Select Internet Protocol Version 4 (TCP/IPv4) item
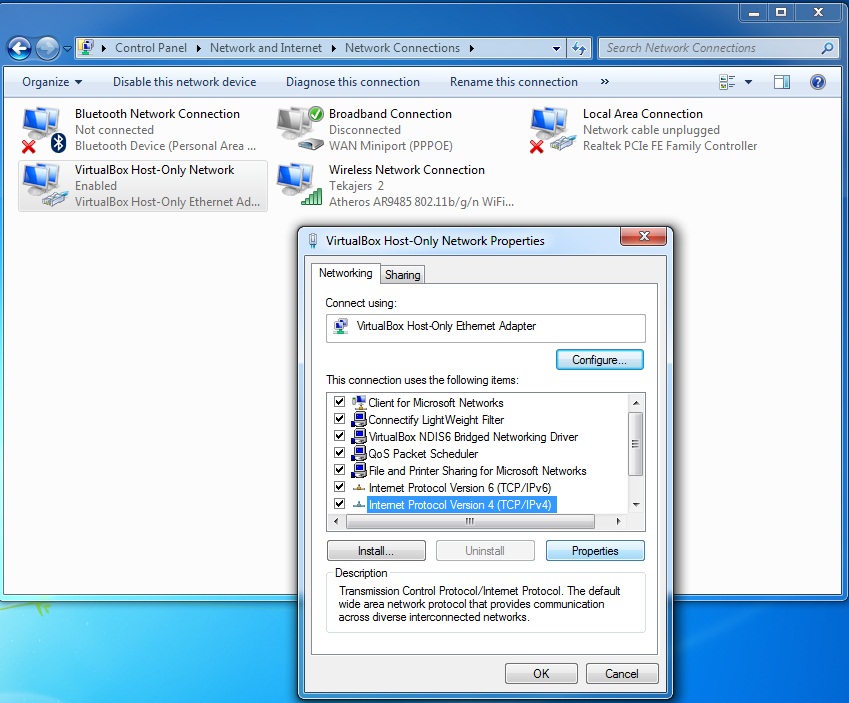The height and width of the screenshot is (703, 849). [x=461, y=505]
